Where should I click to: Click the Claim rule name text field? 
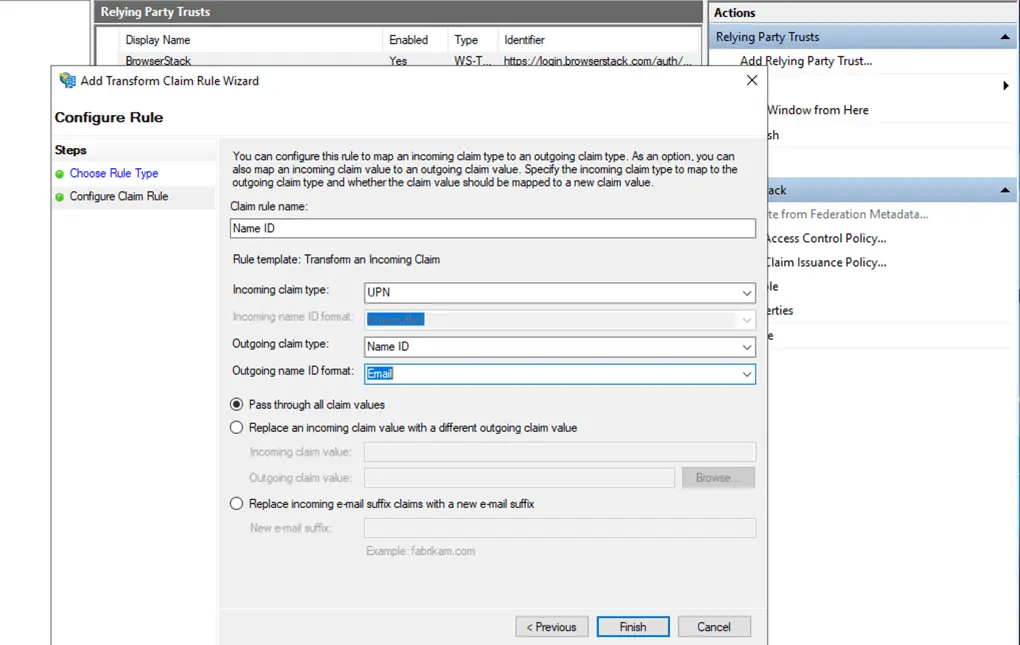click(x=492, y=228)
